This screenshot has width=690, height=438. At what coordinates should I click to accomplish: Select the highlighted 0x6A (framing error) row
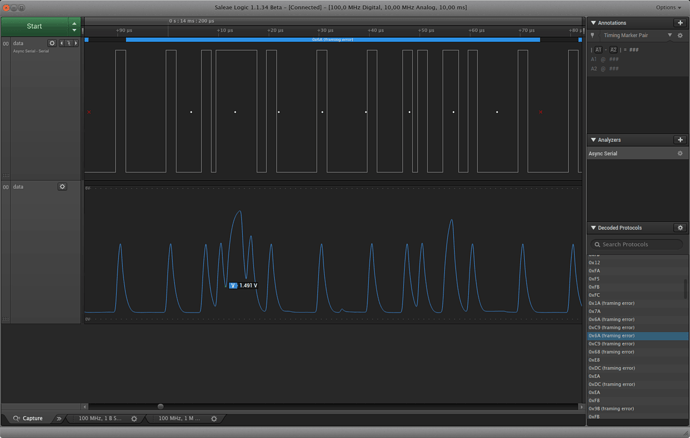[x=638, y=336]
